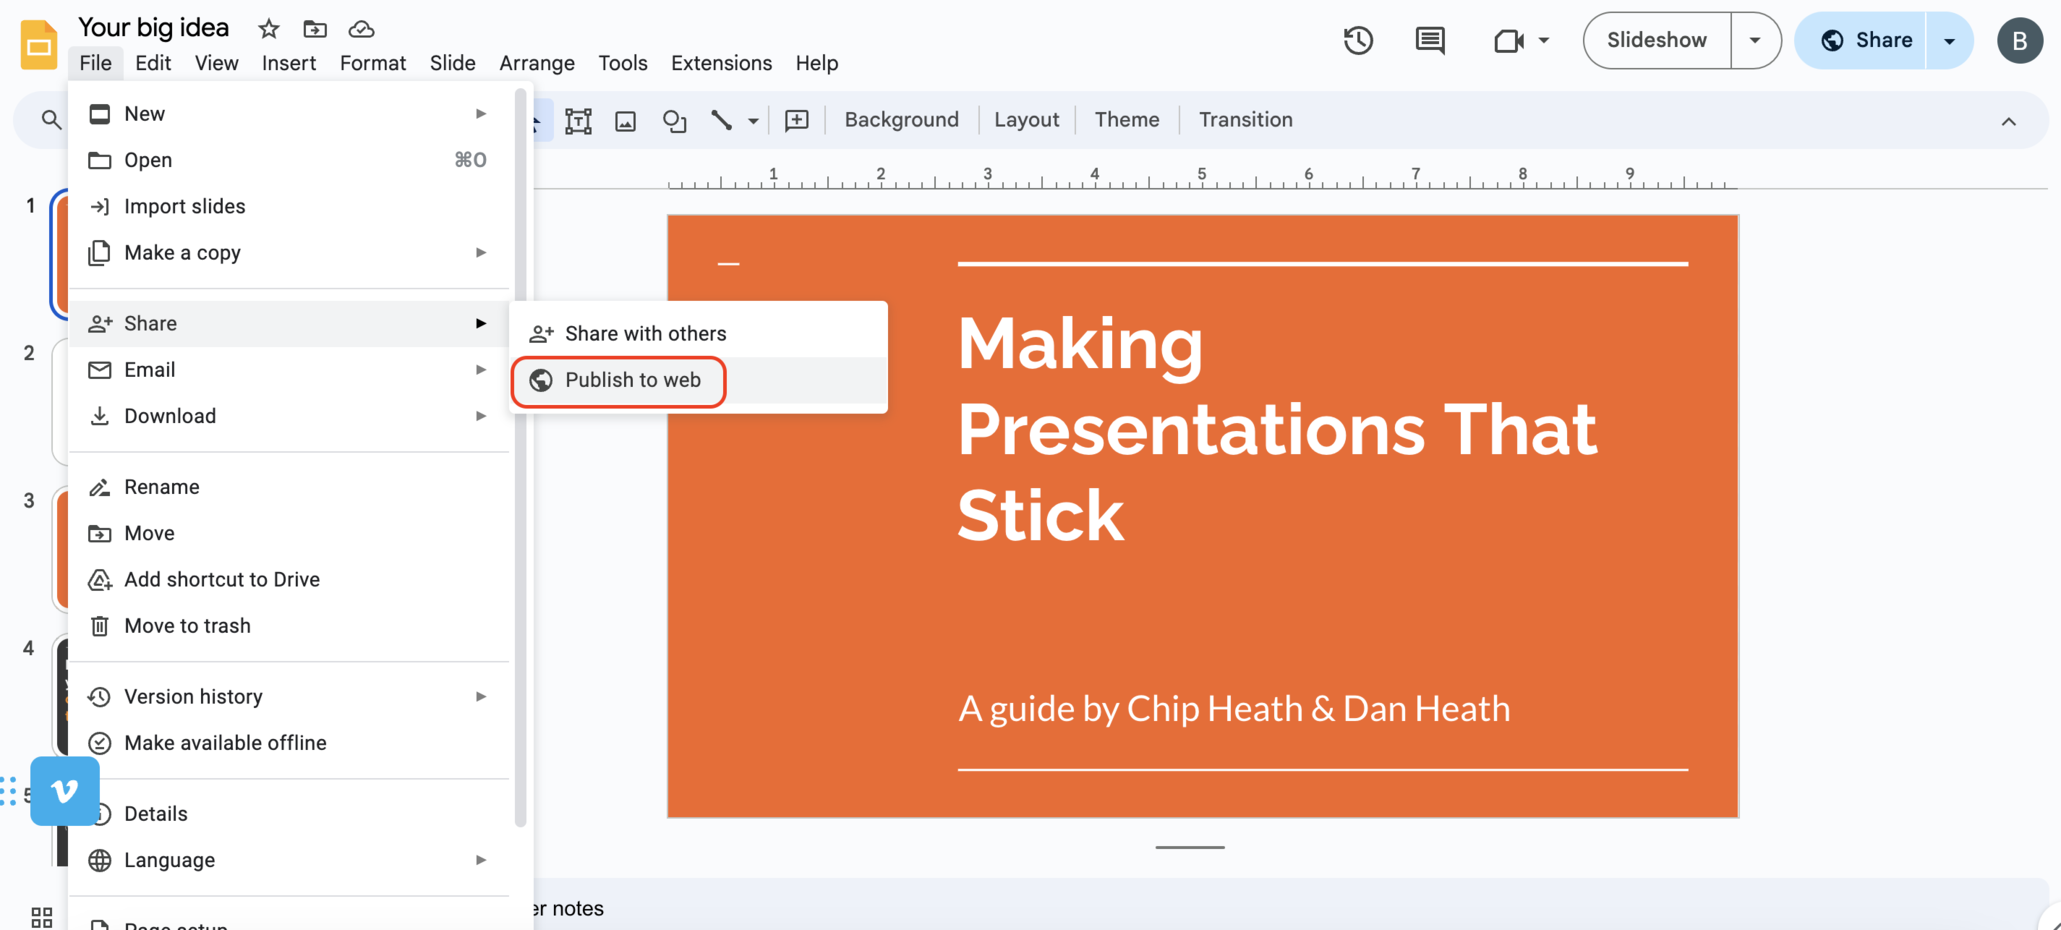2061x930 pixels.
Task: Choose Publish to web
Action: [698, 380]
